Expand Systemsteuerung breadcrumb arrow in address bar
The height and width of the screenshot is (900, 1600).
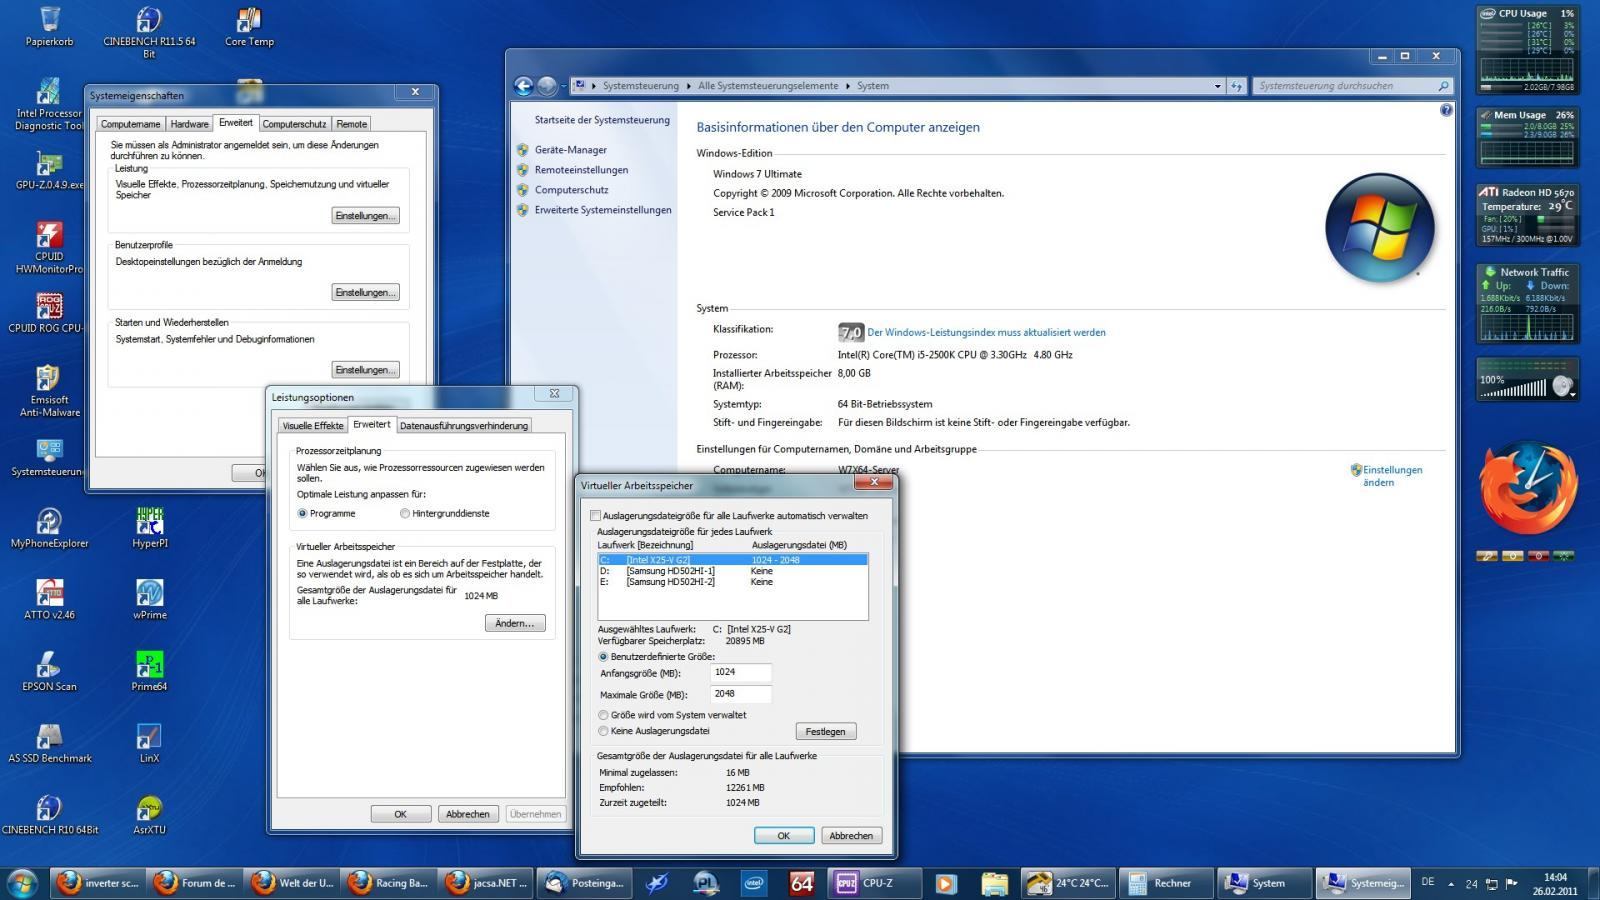pyautogui.click(x=688, y=86)
